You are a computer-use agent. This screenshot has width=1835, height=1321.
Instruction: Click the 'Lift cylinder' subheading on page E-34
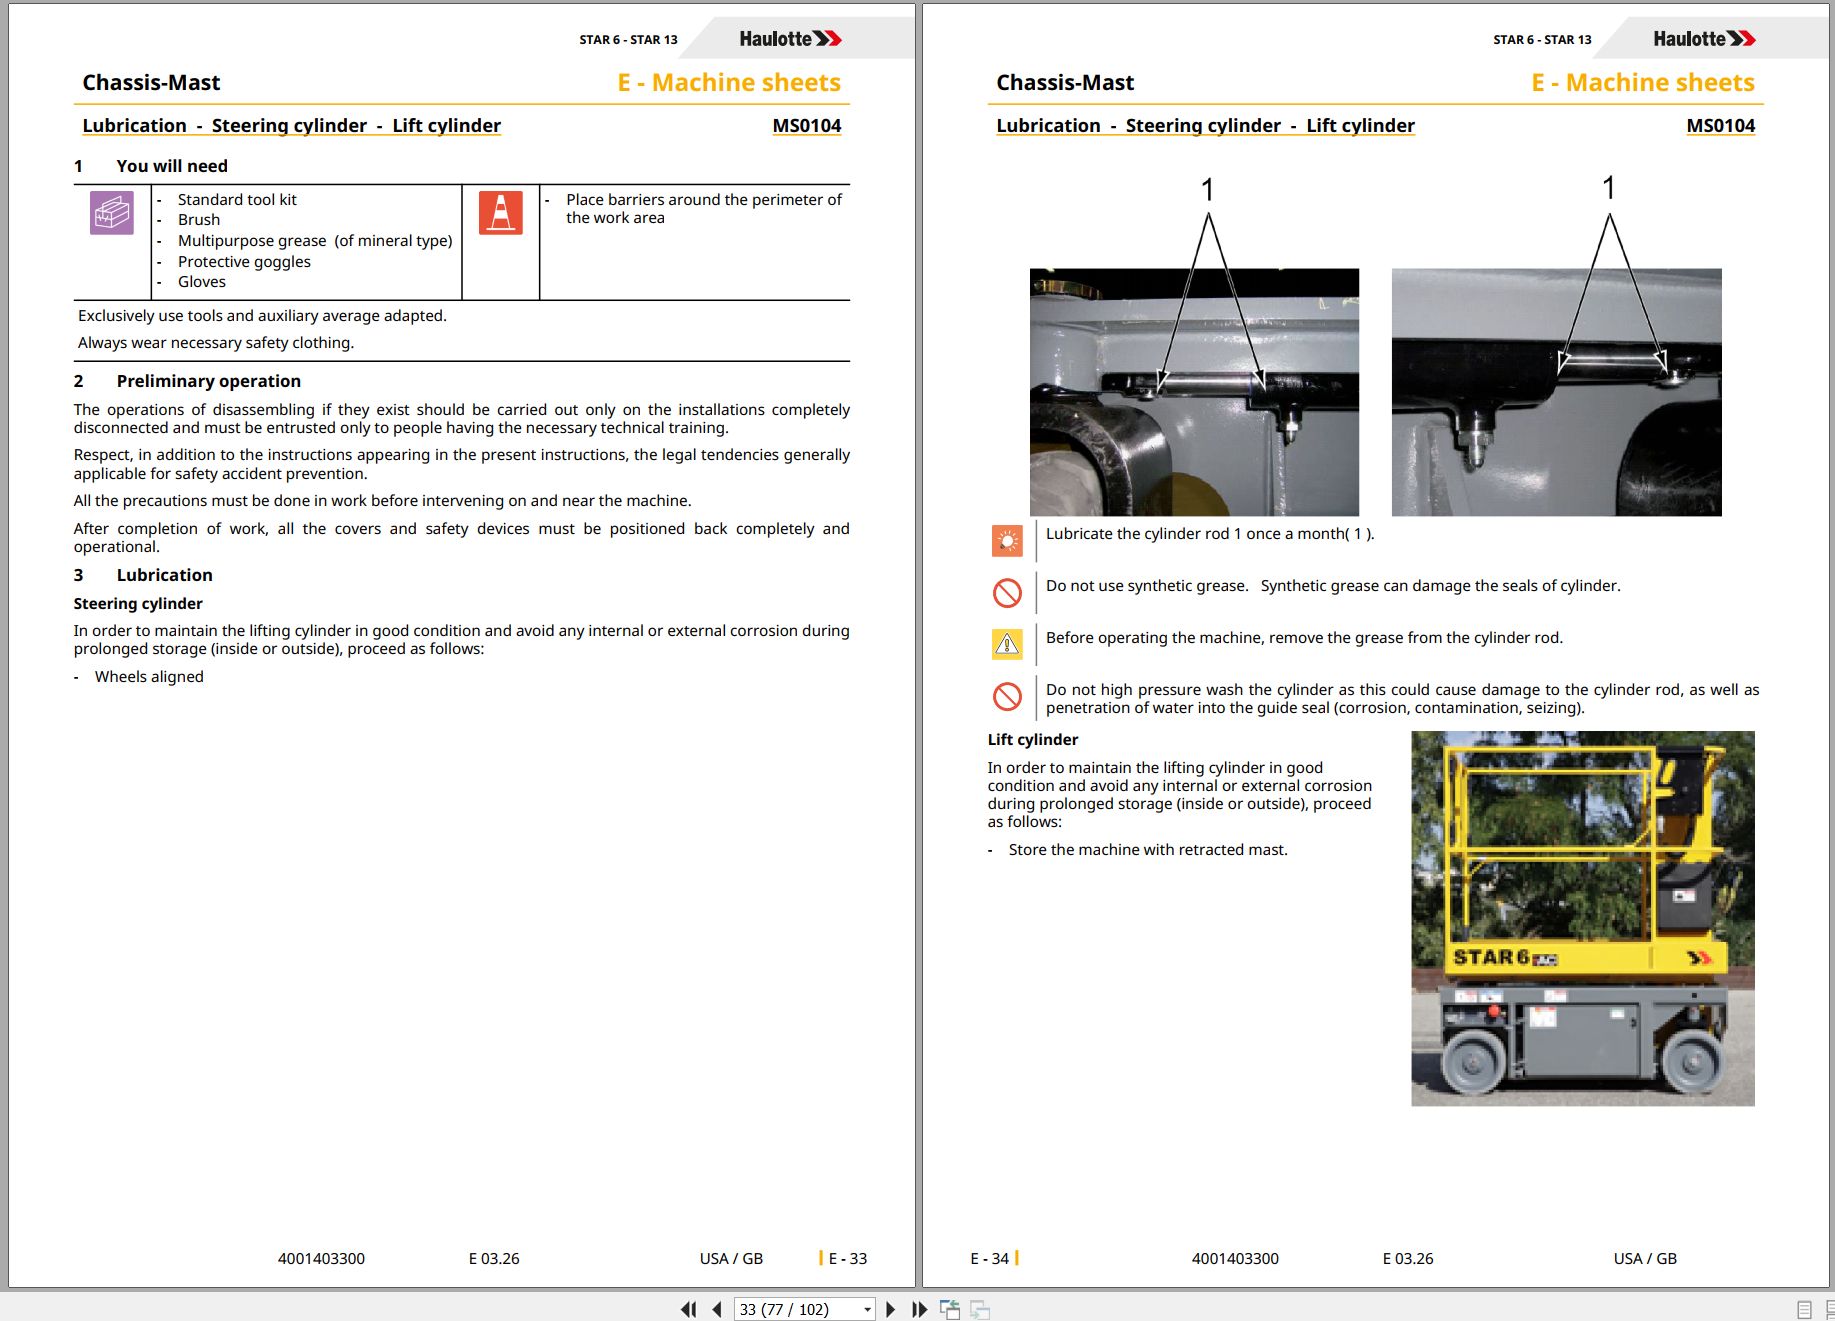[1033, 740]
